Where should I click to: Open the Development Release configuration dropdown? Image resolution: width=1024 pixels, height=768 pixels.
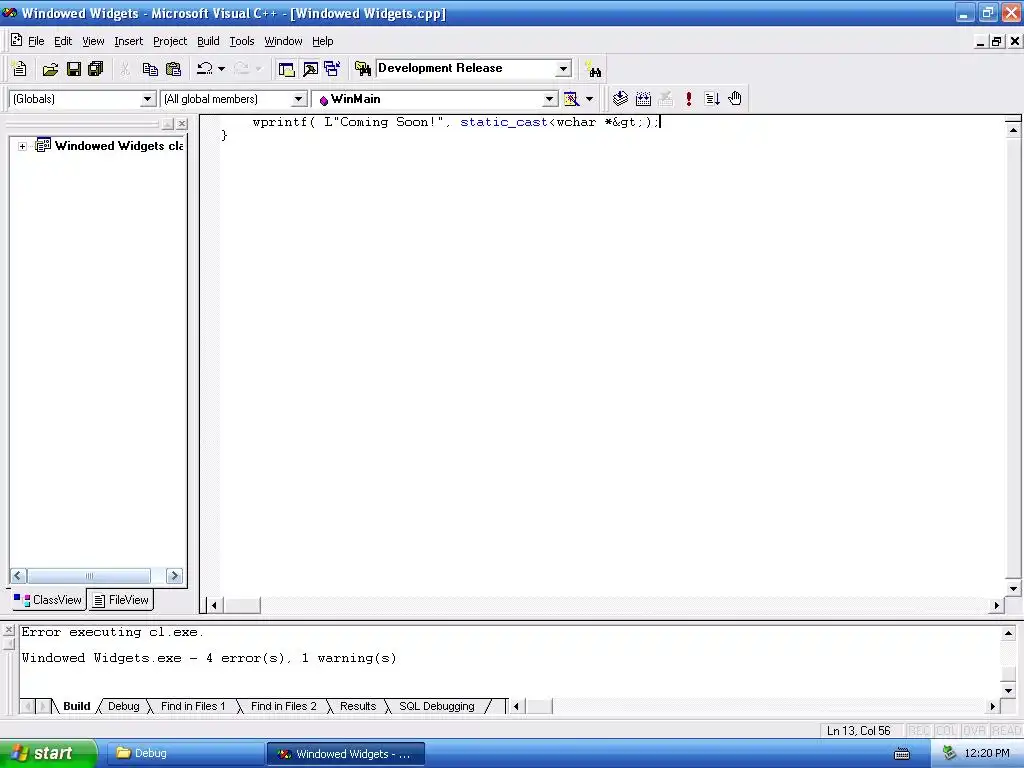pyautogui.click(x=564, y=69)
